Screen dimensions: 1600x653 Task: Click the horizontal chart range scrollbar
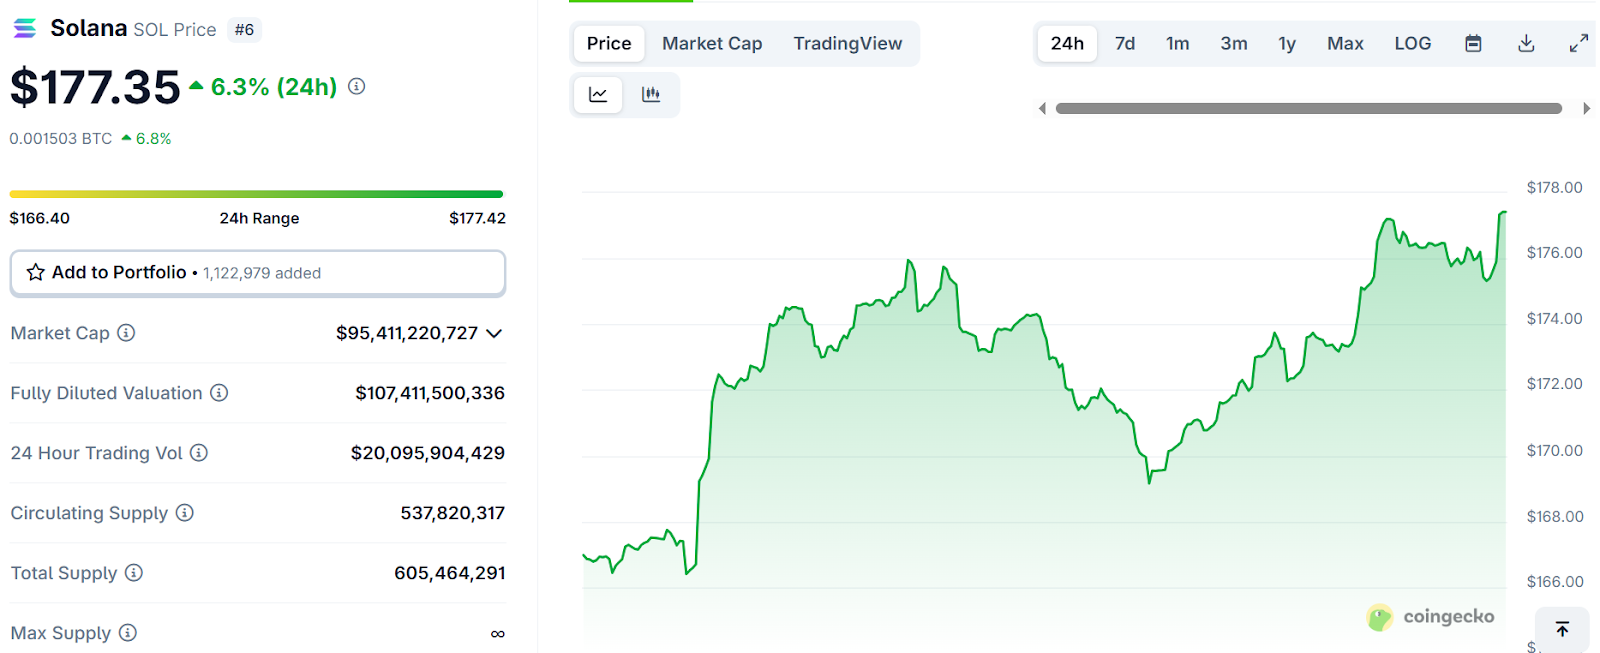1309,108
